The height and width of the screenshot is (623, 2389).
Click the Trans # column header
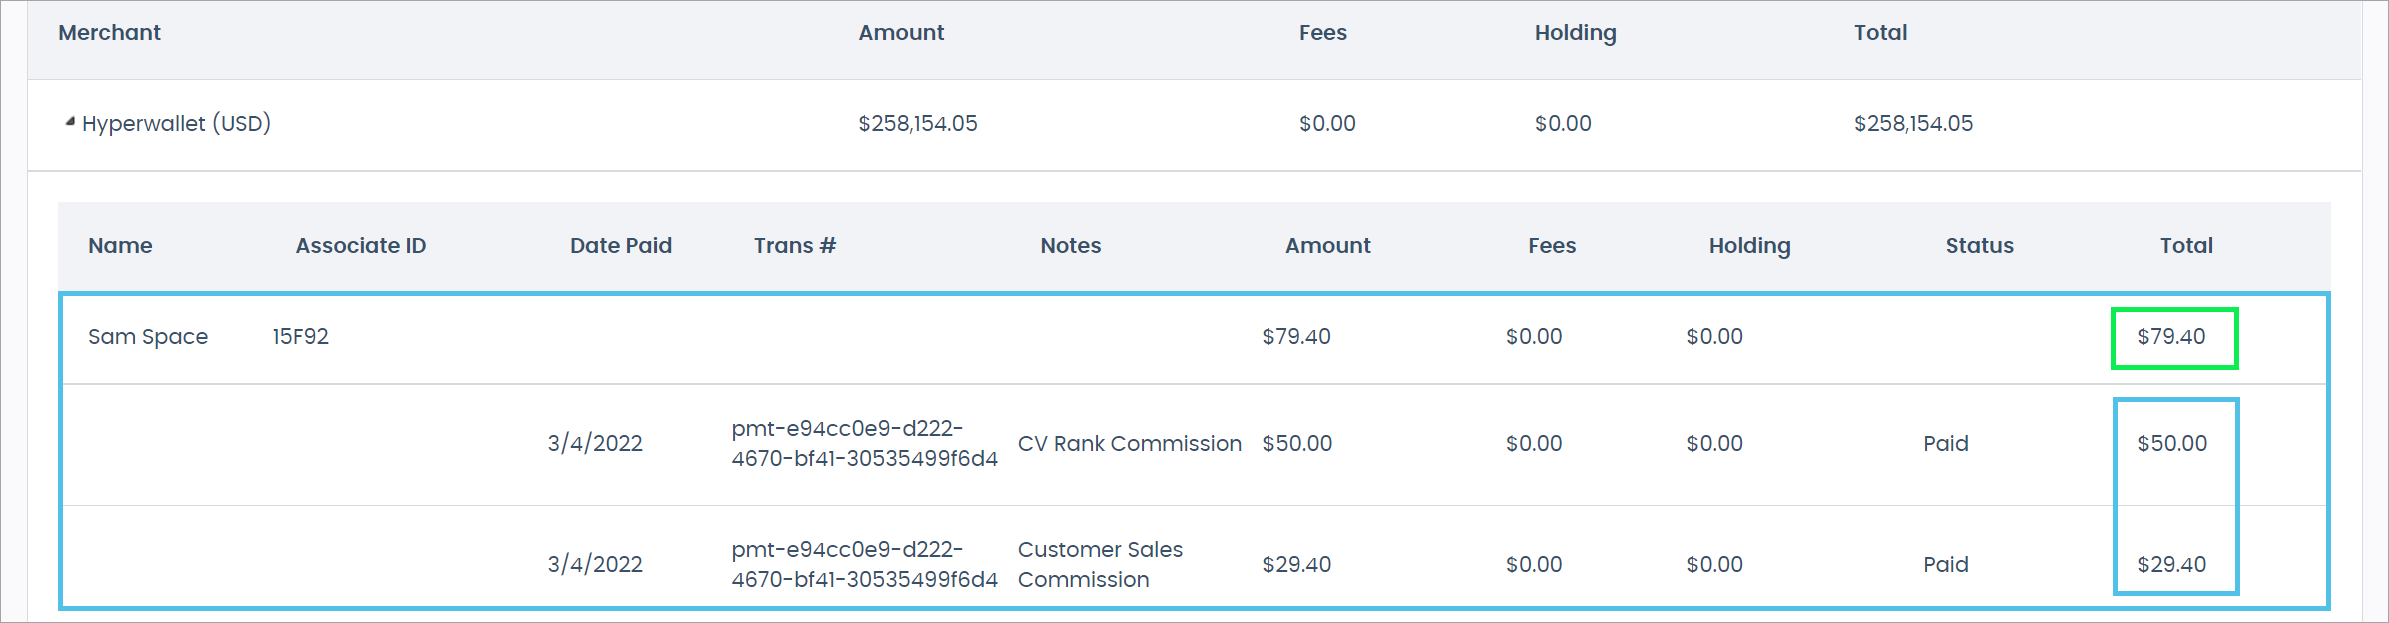794,246
